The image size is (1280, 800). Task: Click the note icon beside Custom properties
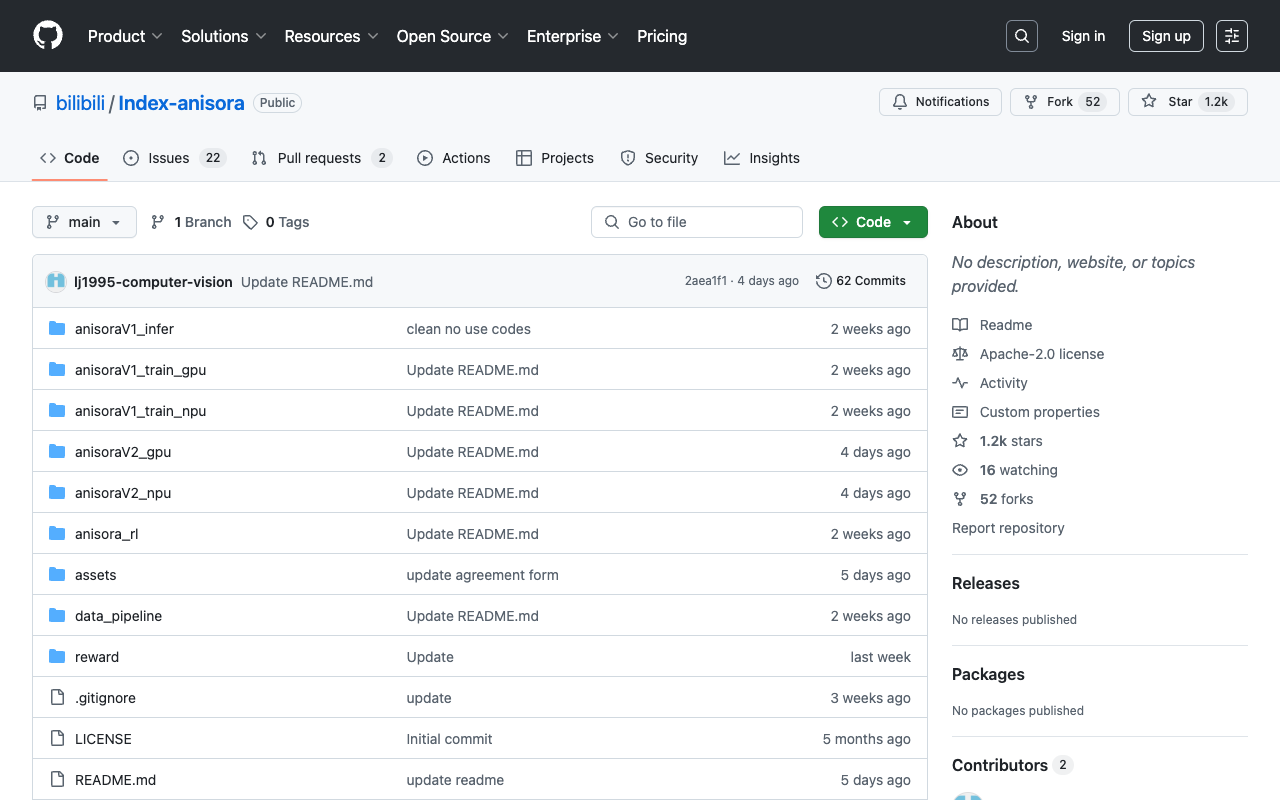(x=960, y=412)
